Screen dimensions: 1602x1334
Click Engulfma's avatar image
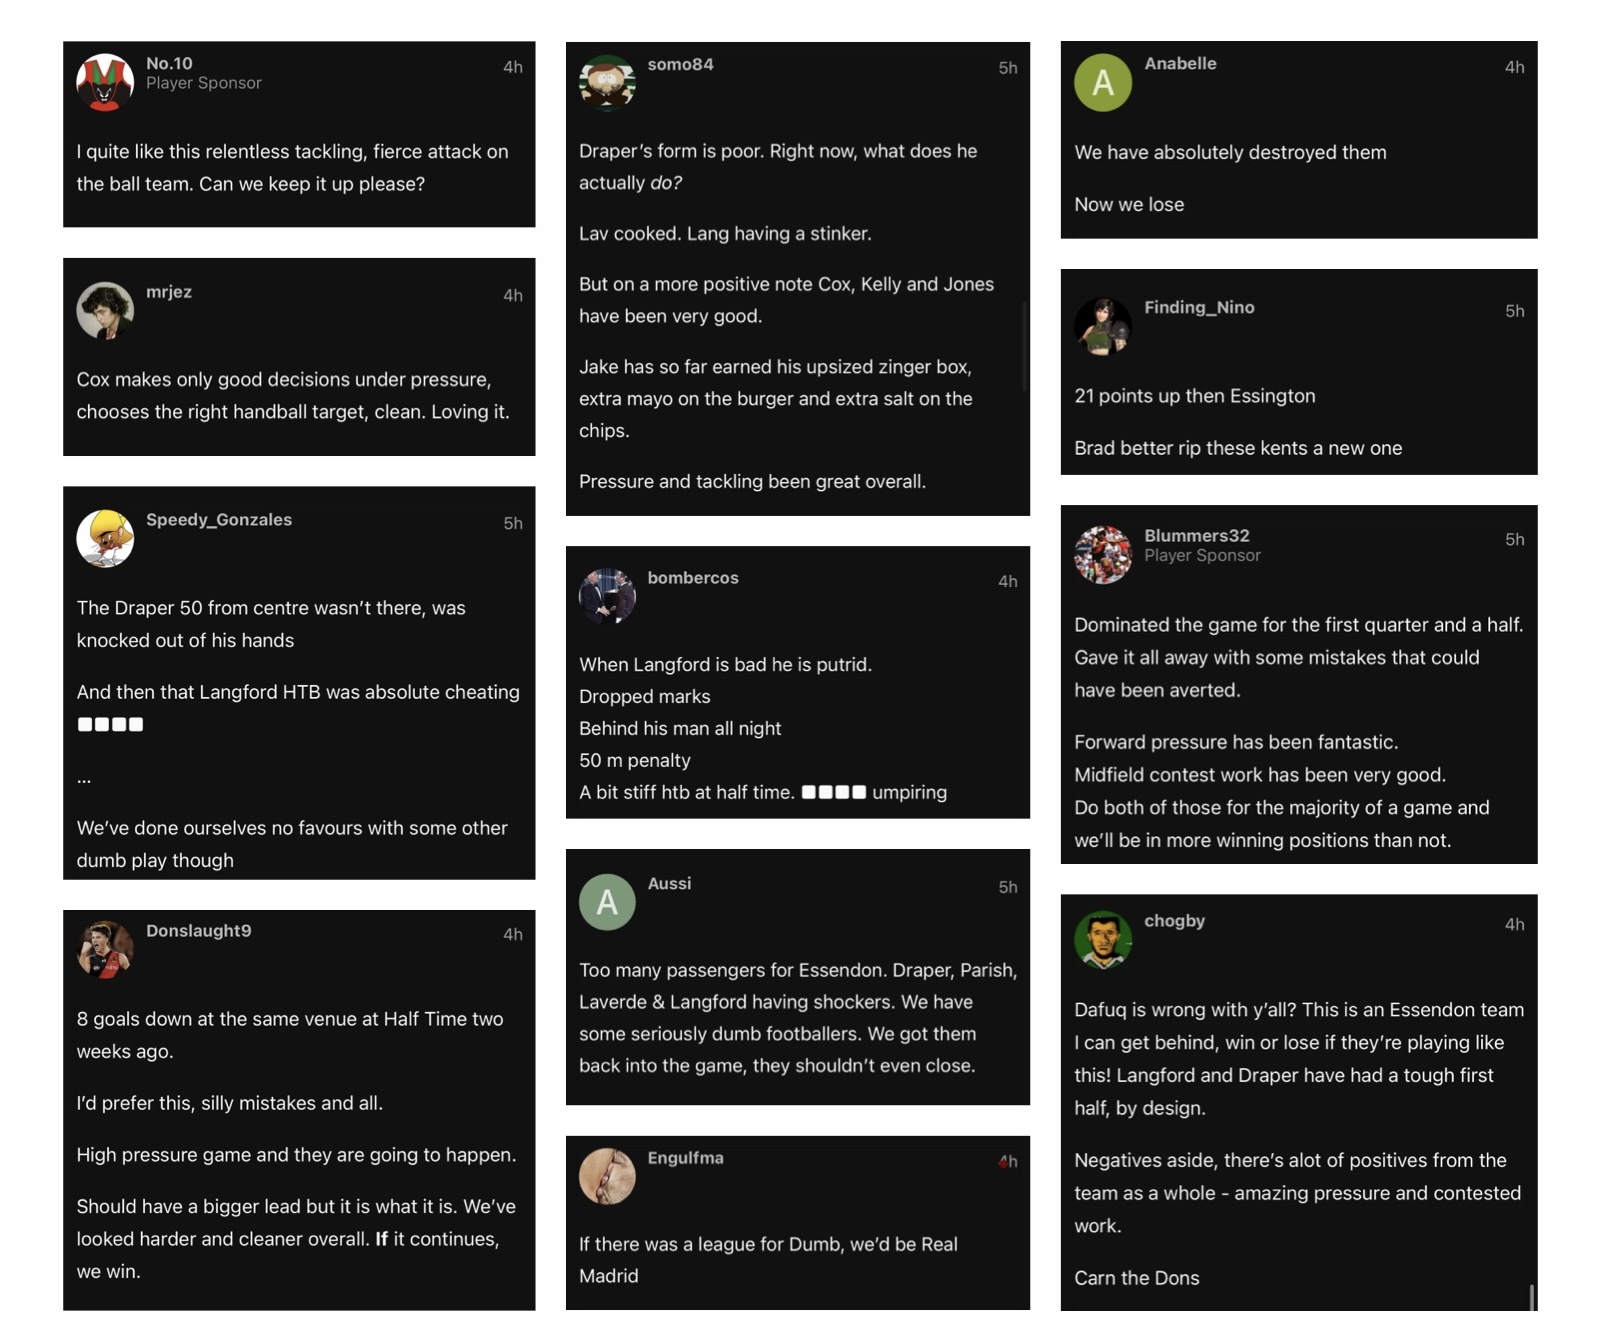click(x=607, y=1176)
